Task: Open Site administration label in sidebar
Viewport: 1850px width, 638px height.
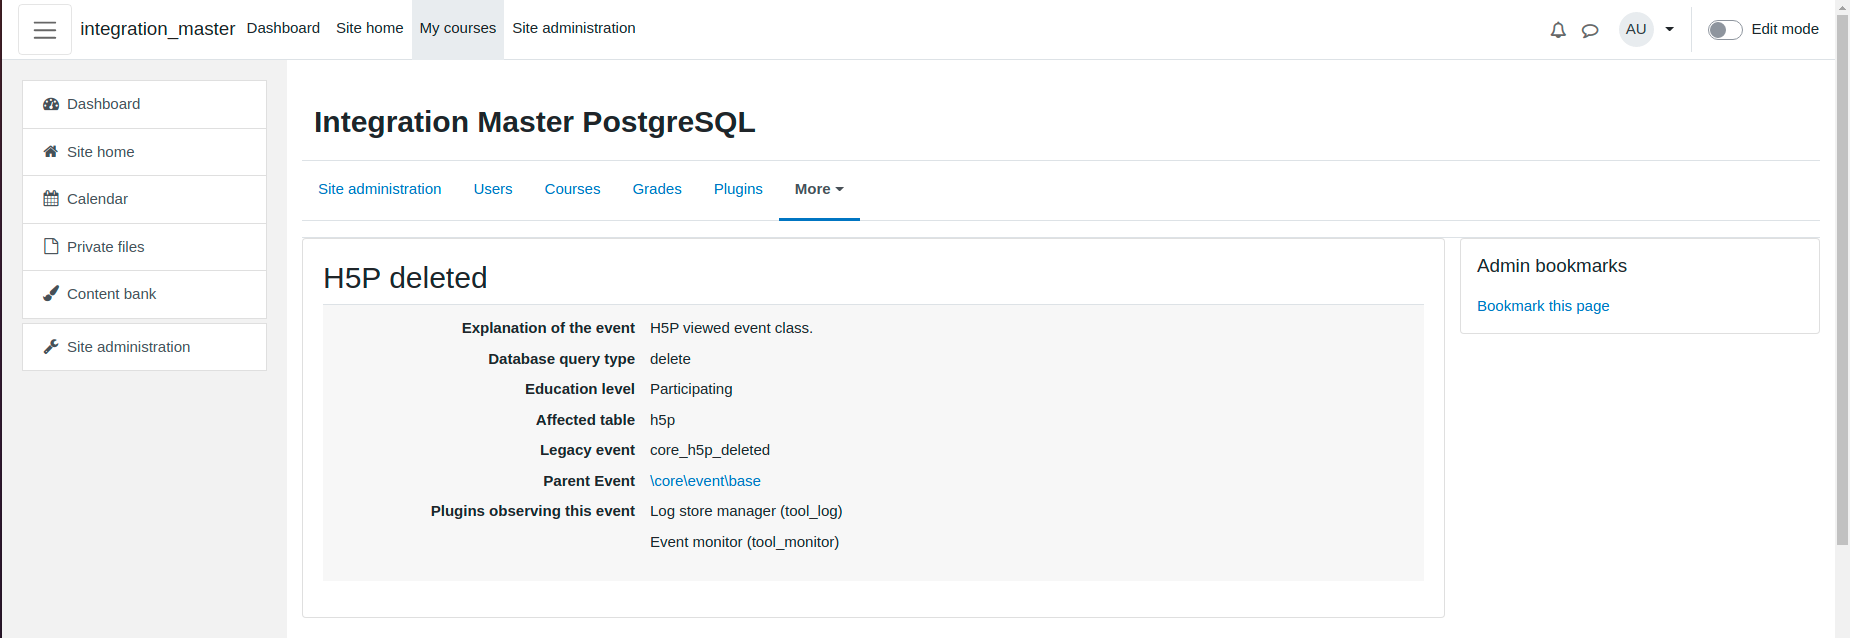Action: coord(129,347)
